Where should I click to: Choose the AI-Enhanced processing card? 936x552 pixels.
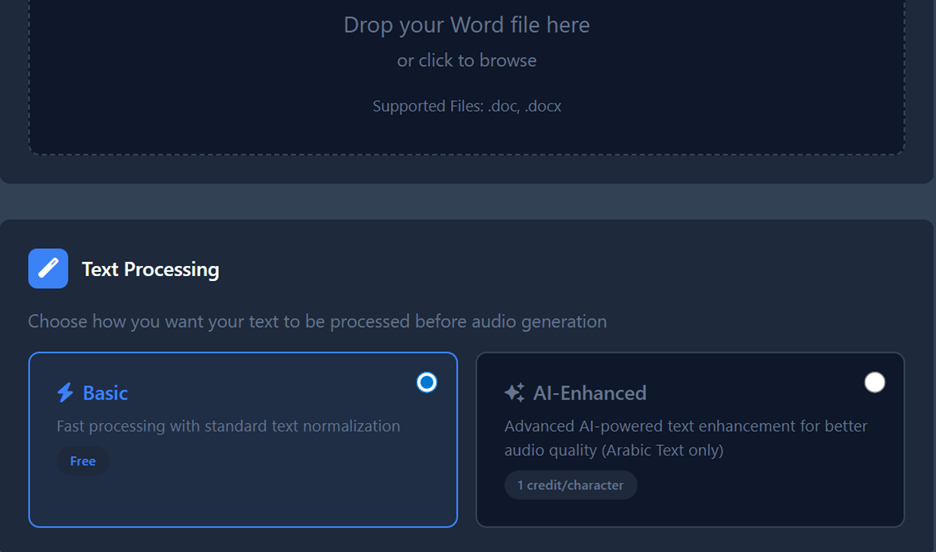pos(760,505)
